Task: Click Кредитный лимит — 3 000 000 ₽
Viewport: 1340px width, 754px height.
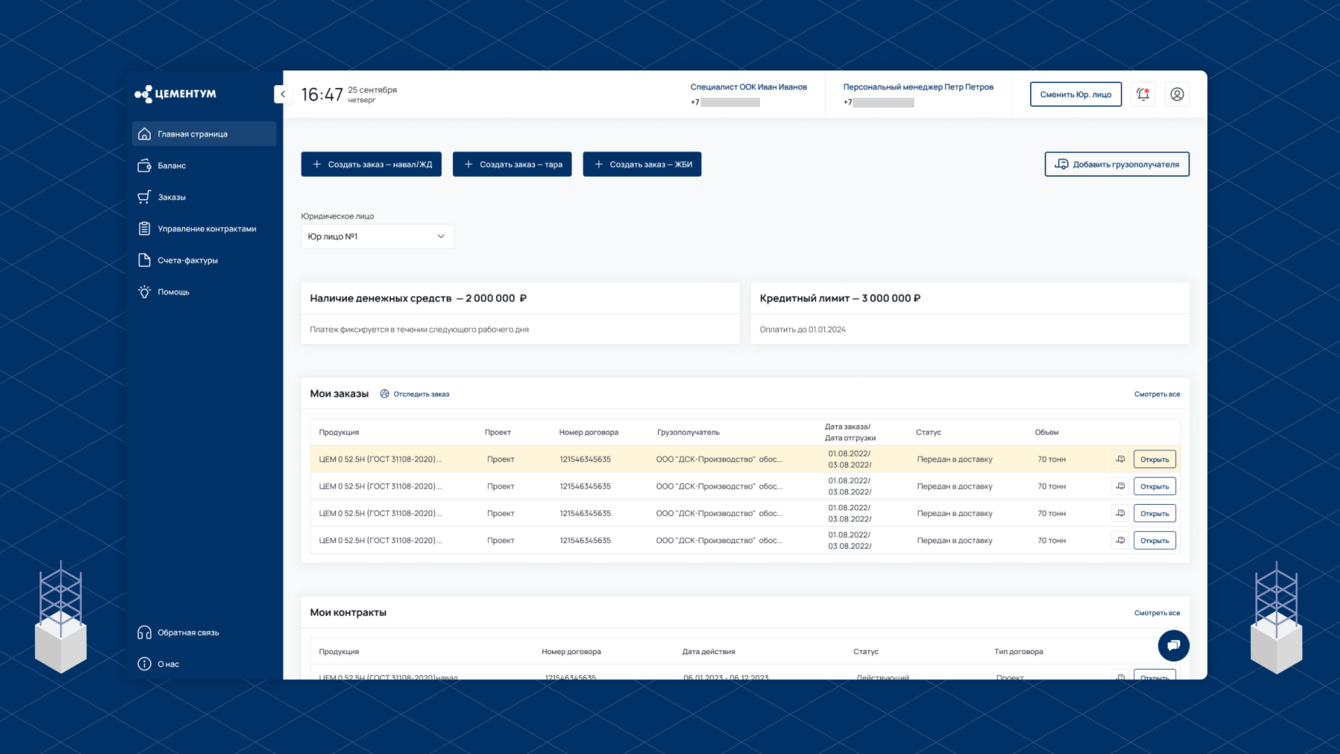Action: click(x=840, y=298)
